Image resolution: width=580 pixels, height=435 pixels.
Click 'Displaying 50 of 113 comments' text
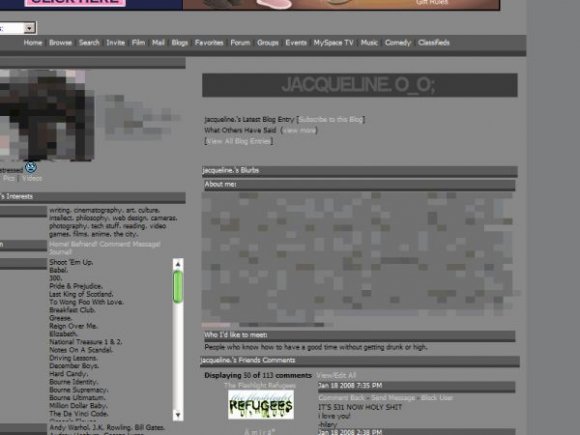[x=258, y=375]
